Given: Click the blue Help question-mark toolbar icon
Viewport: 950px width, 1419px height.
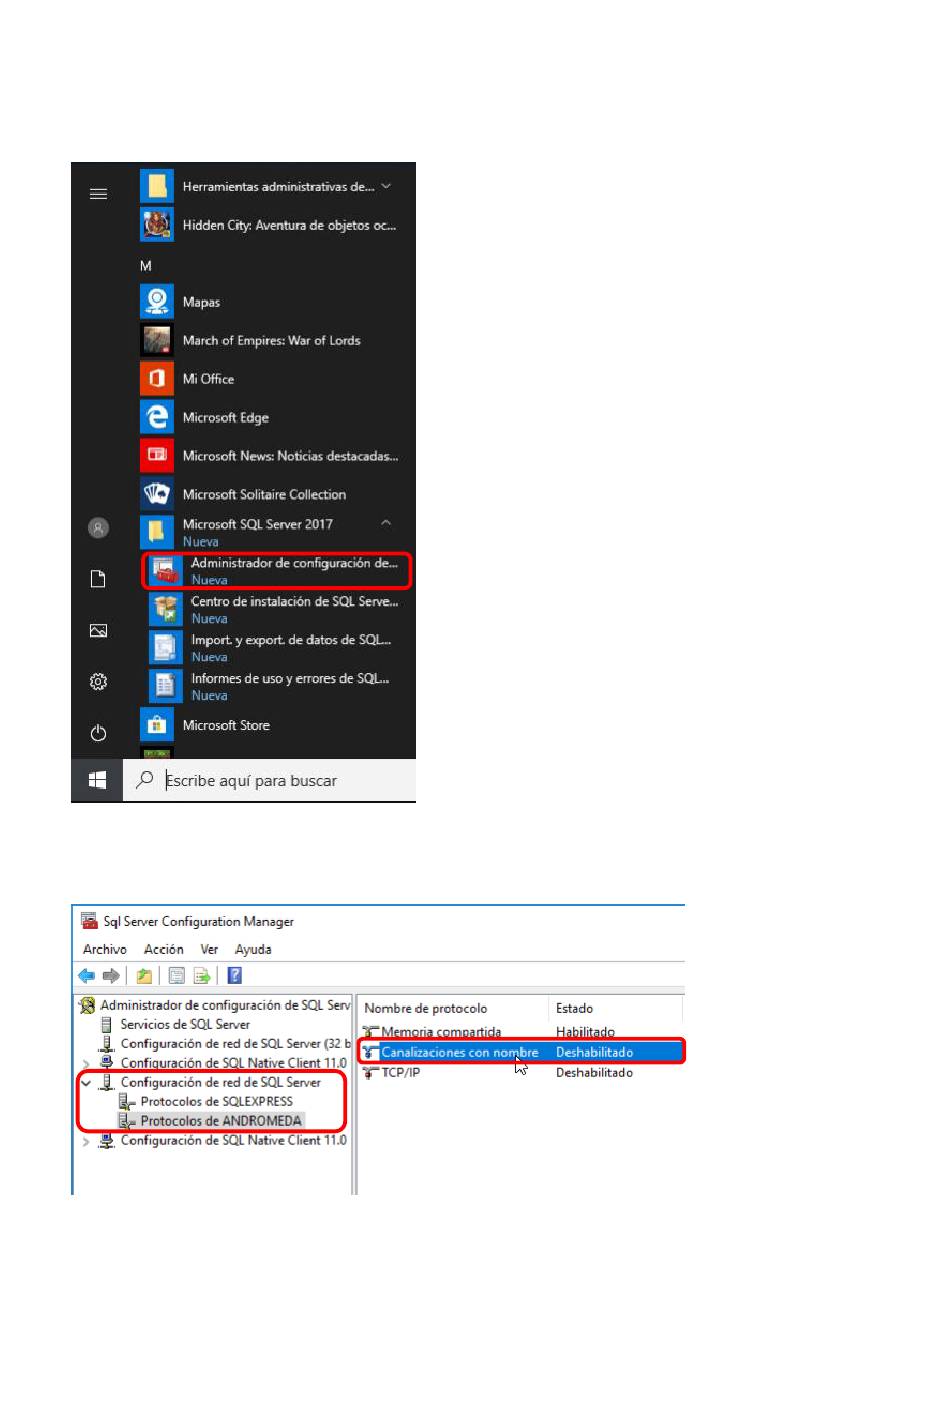Looking at the screenshot, I should click(235, 976).
